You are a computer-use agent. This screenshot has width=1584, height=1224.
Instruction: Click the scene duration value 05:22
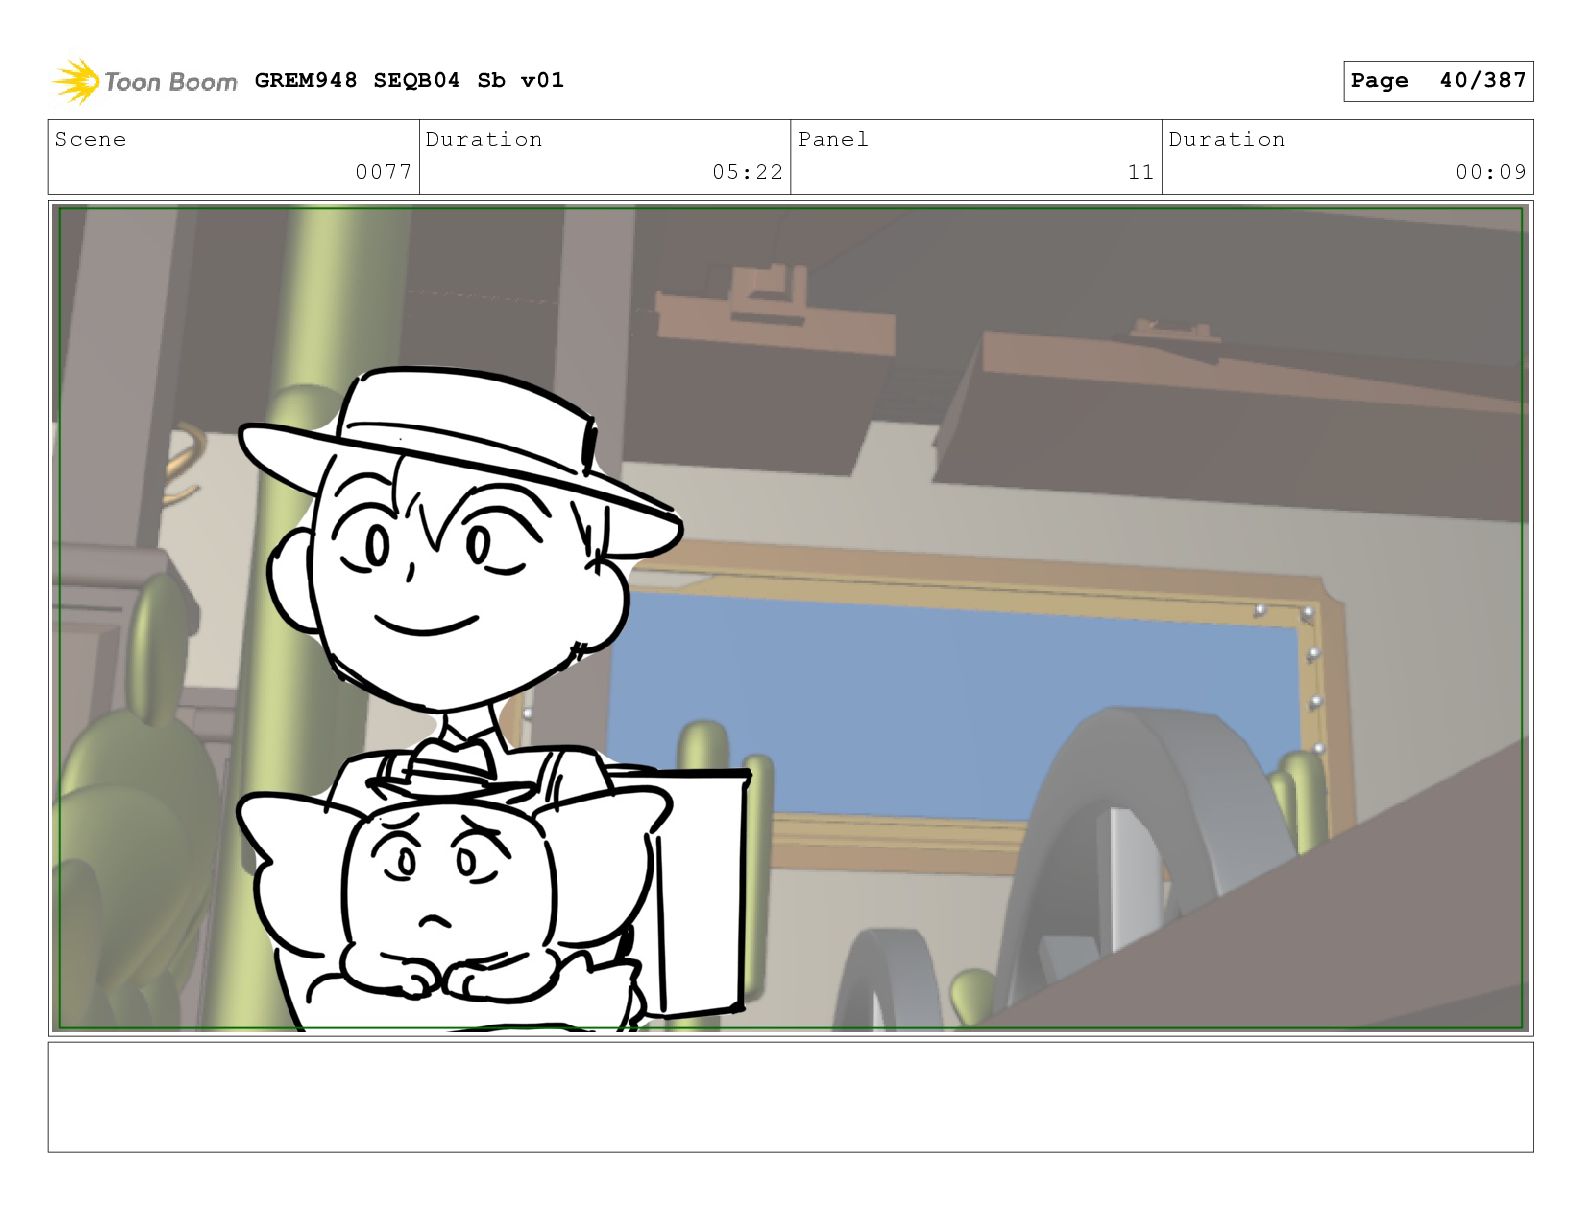(x=747, y=172)
